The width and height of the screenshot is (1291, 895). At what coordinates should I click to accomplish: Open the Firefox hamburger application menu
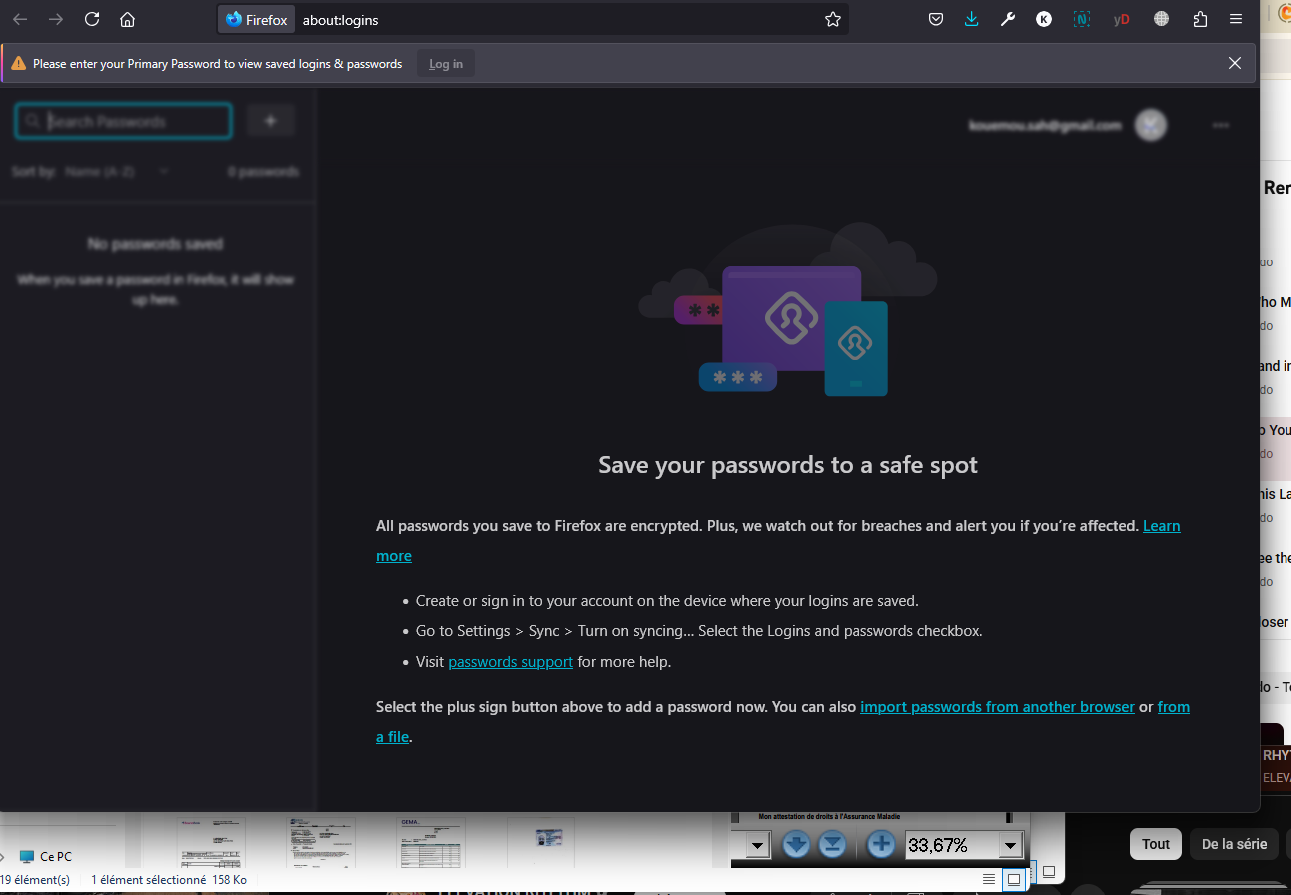tap(1236, 19)
